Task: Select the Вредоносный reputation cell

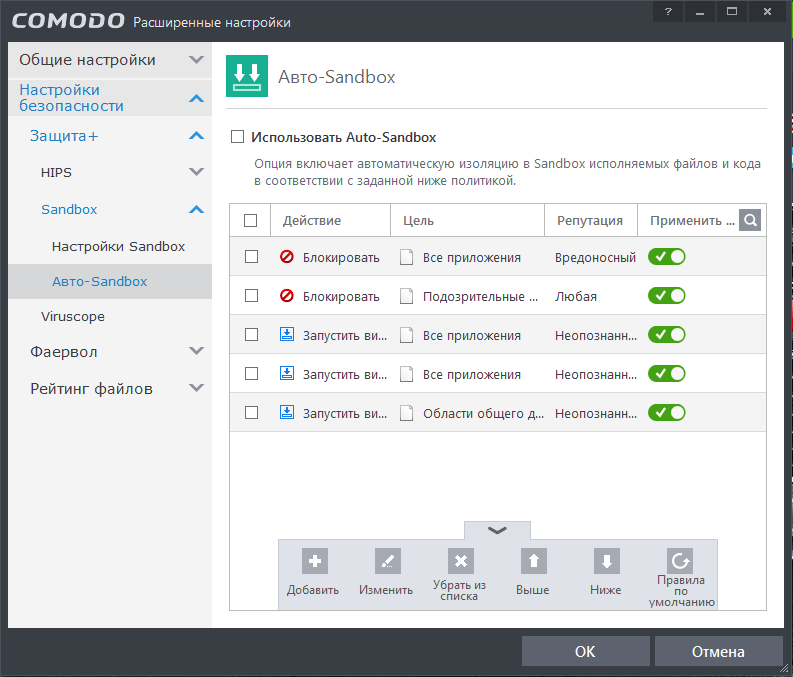Action: 595,257
